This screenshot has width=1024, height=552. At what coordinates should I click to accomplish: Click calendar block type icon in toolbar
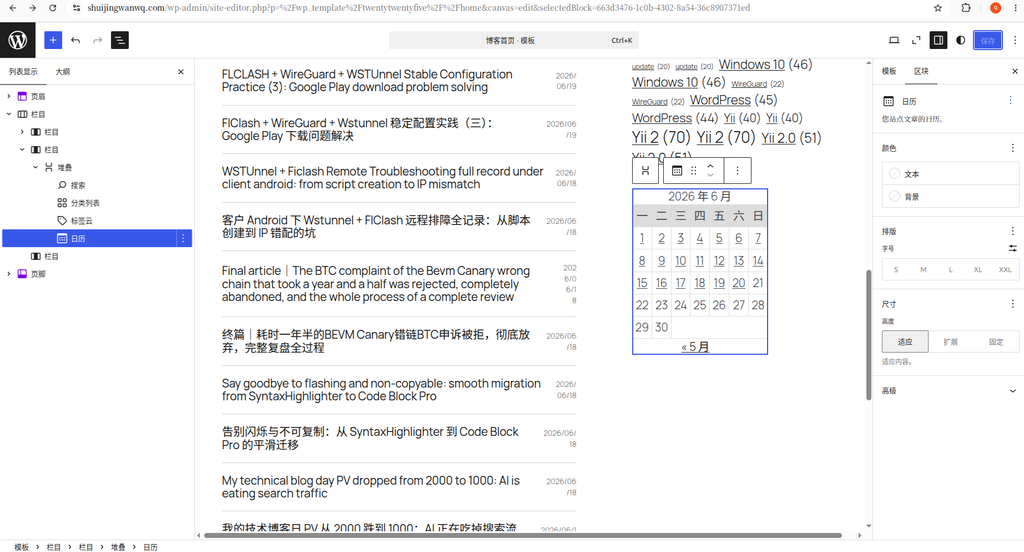click(677, 170)
